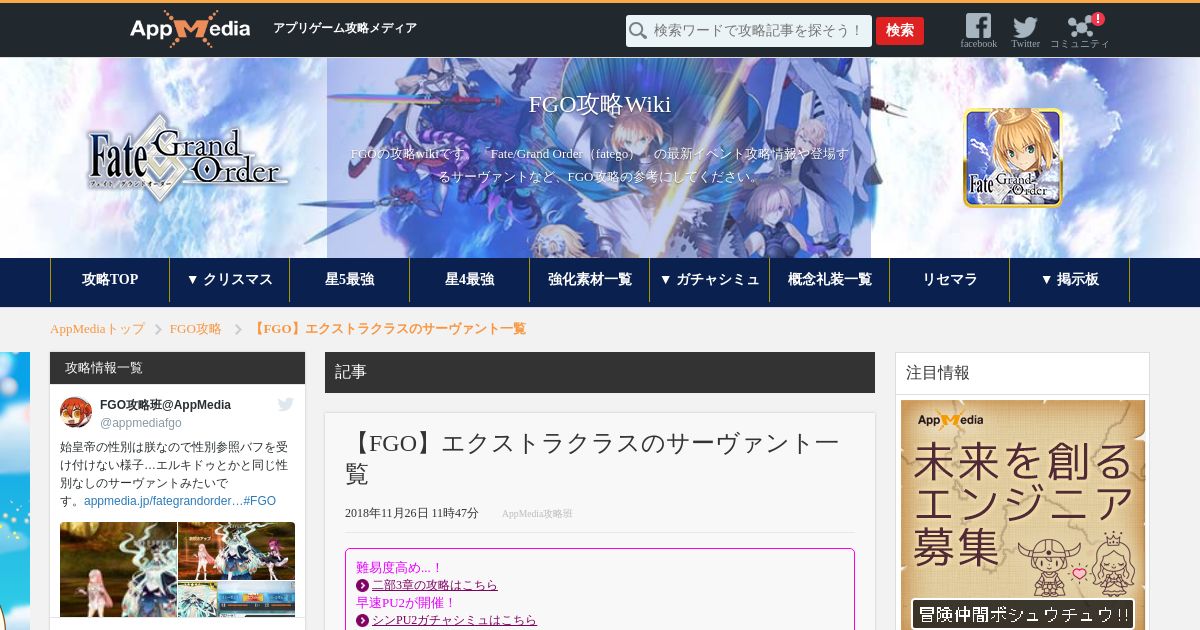Click the アプリゲーム攻略メディア tagline text
Viewport: 1200px width, 630px height.
coord(345,29)
